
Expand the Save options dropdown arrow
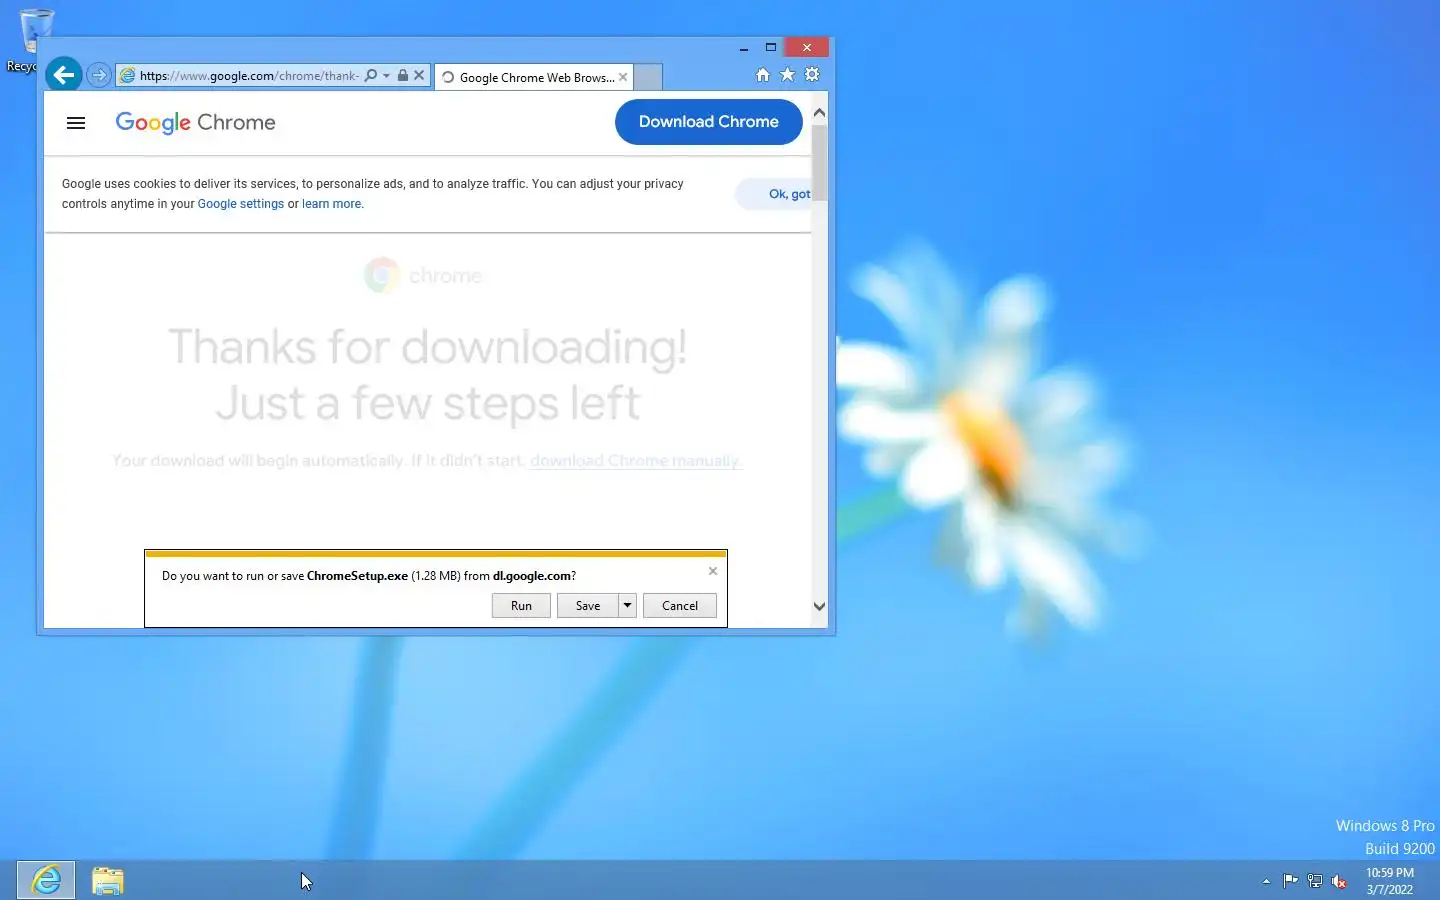(x=627, y=606)
